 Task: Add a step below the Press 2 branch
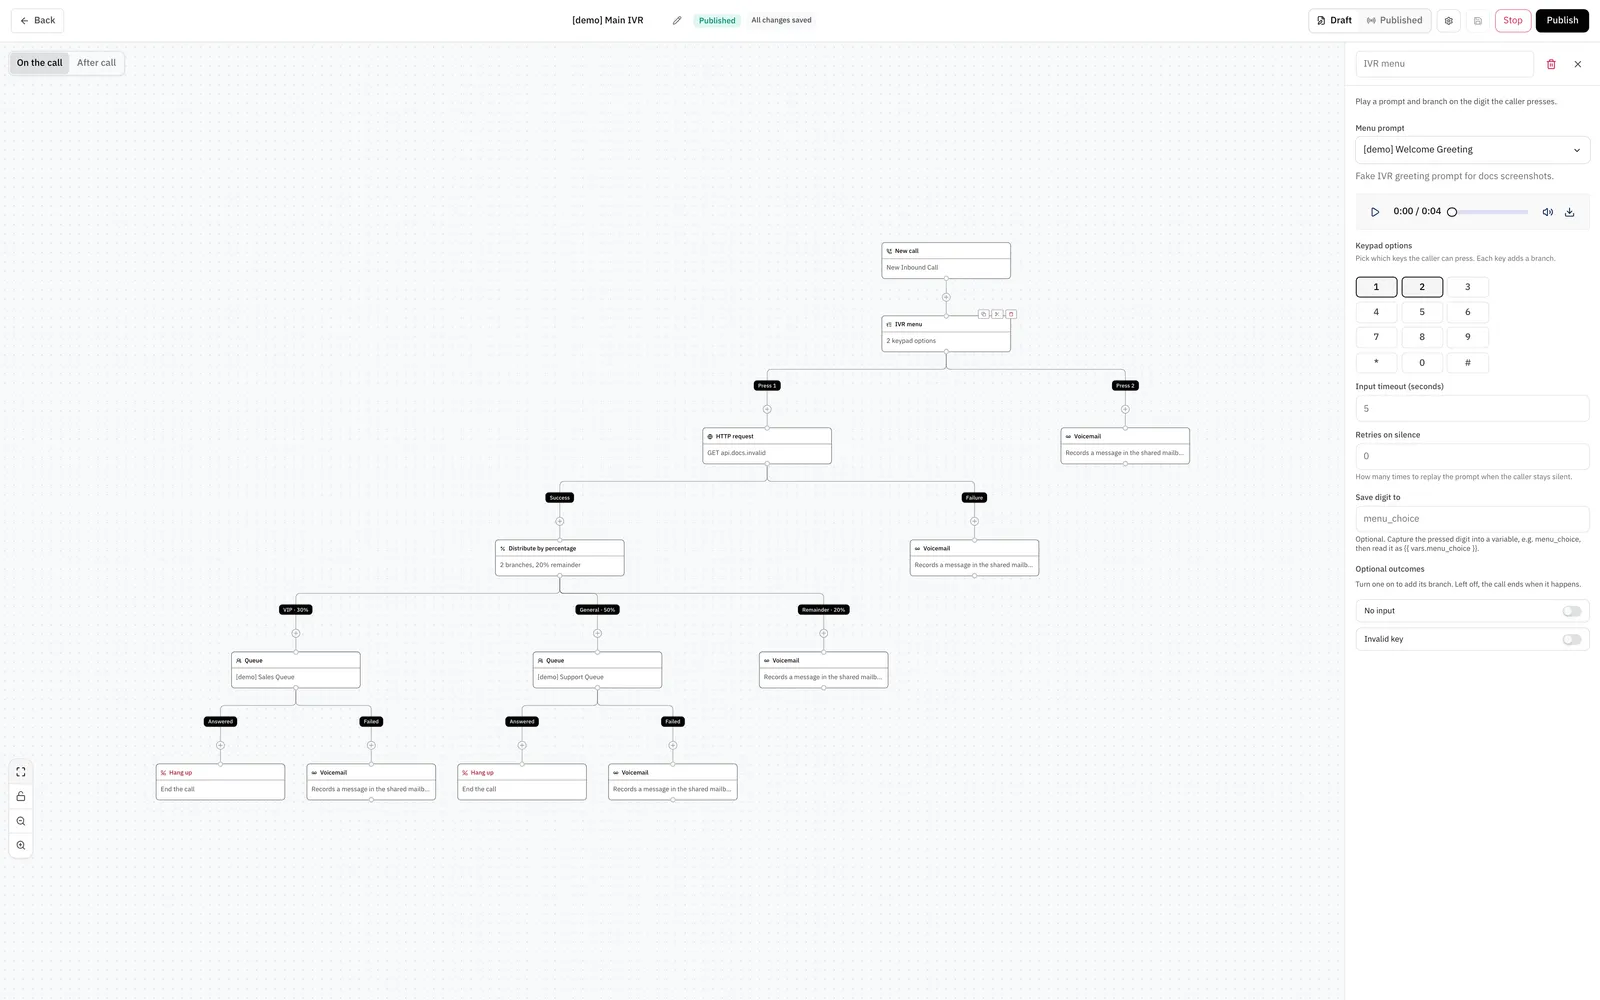point(1125,409)
